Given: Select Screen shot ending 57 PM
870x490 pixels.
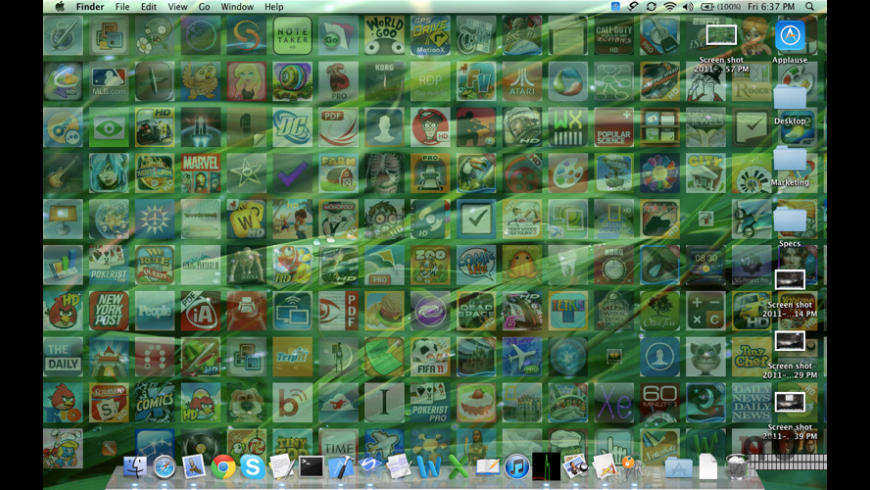Looking at the screenshot, I should tap(721, 36).
